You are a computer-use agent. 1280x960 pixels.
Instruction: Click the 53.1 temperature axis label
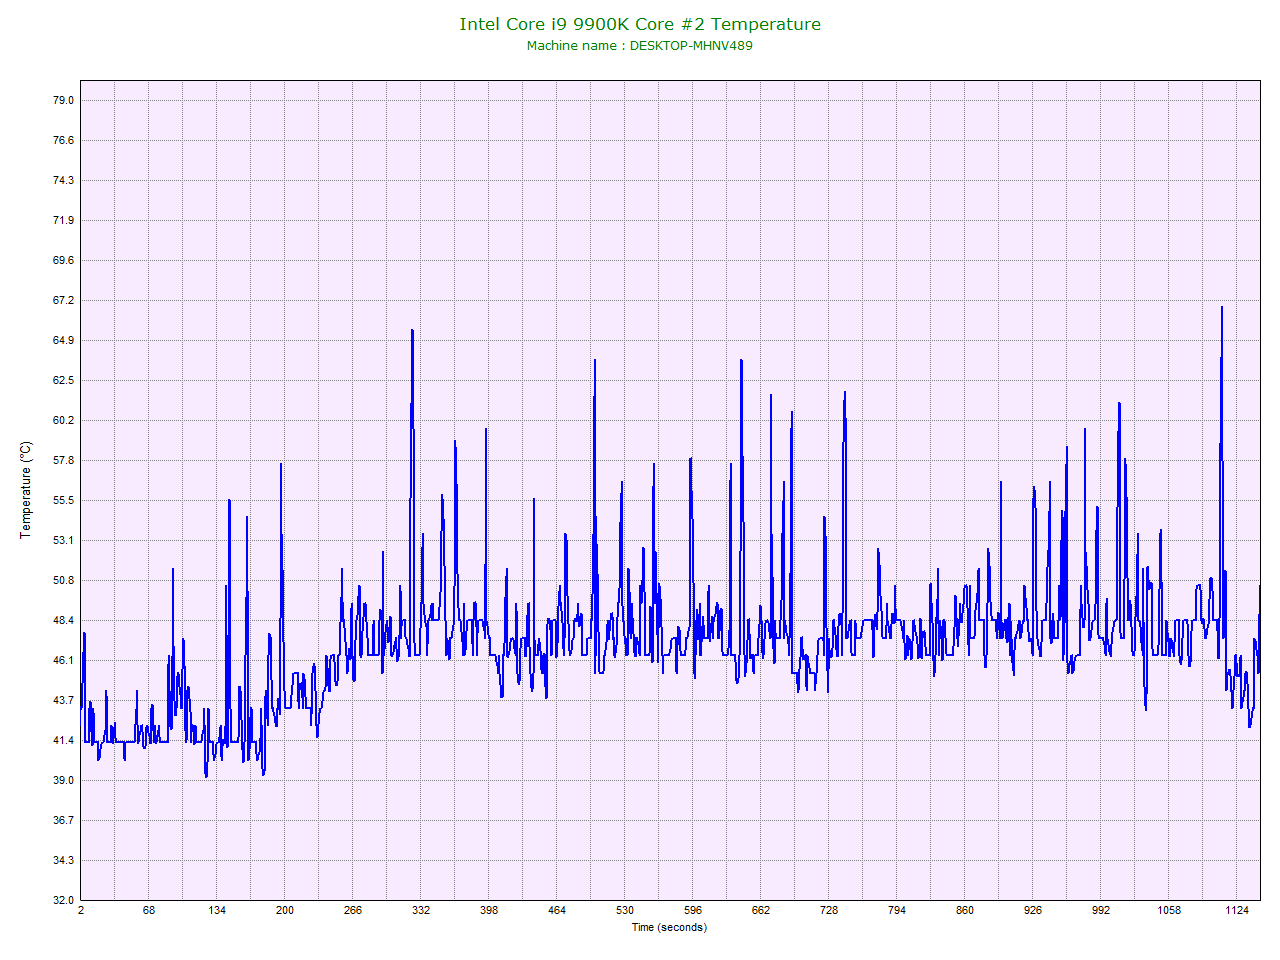click(x=64, y=540)
